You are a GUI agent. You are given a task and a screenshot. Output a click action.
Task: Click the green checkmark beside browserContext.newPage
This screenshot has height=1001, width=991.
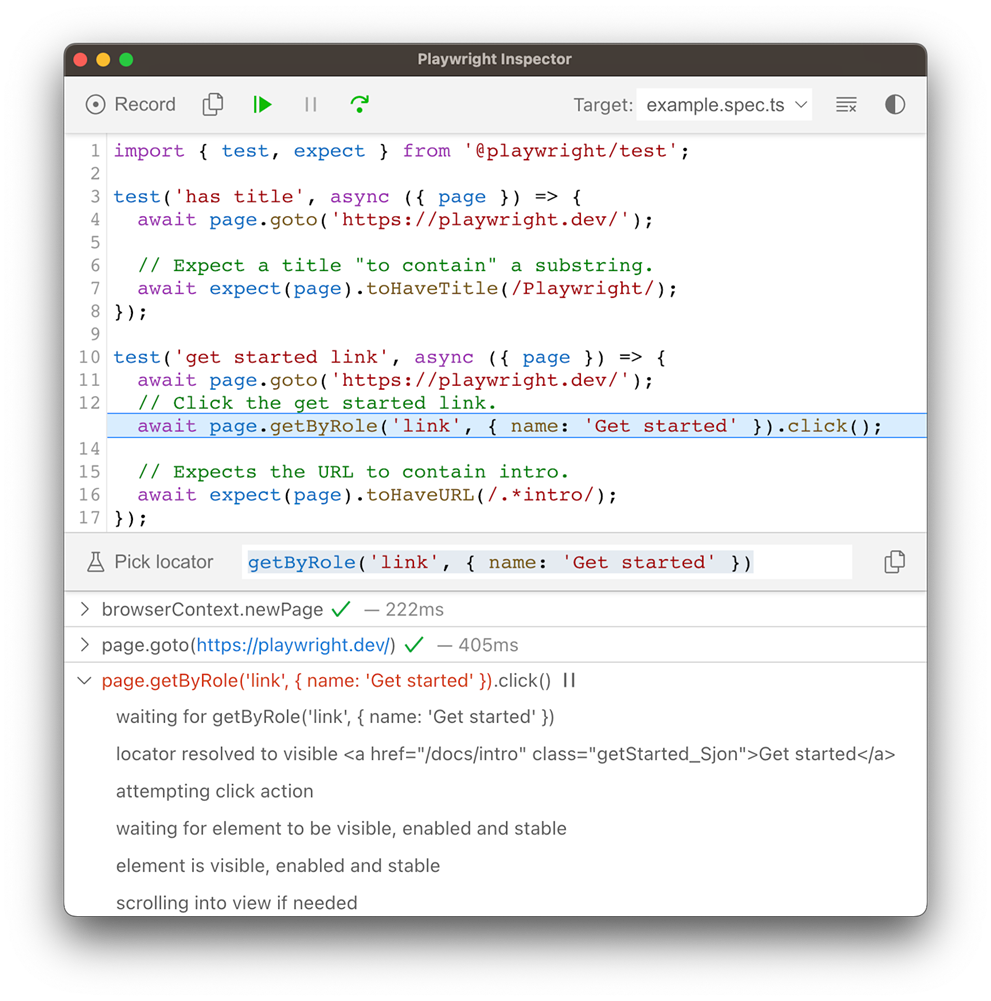[342, 609]
